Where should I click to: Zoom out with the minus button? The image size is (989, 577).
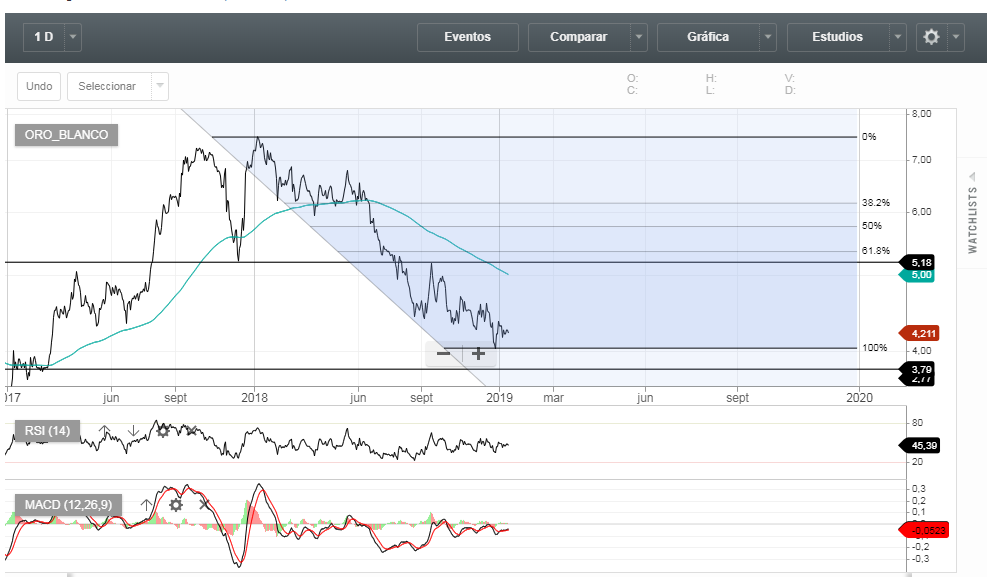(444, 353)
